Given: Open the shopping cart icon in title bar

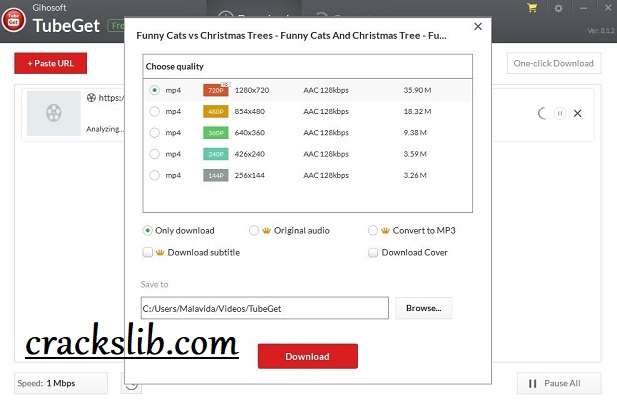Looking at the screenshot, I should pos(532,8).
